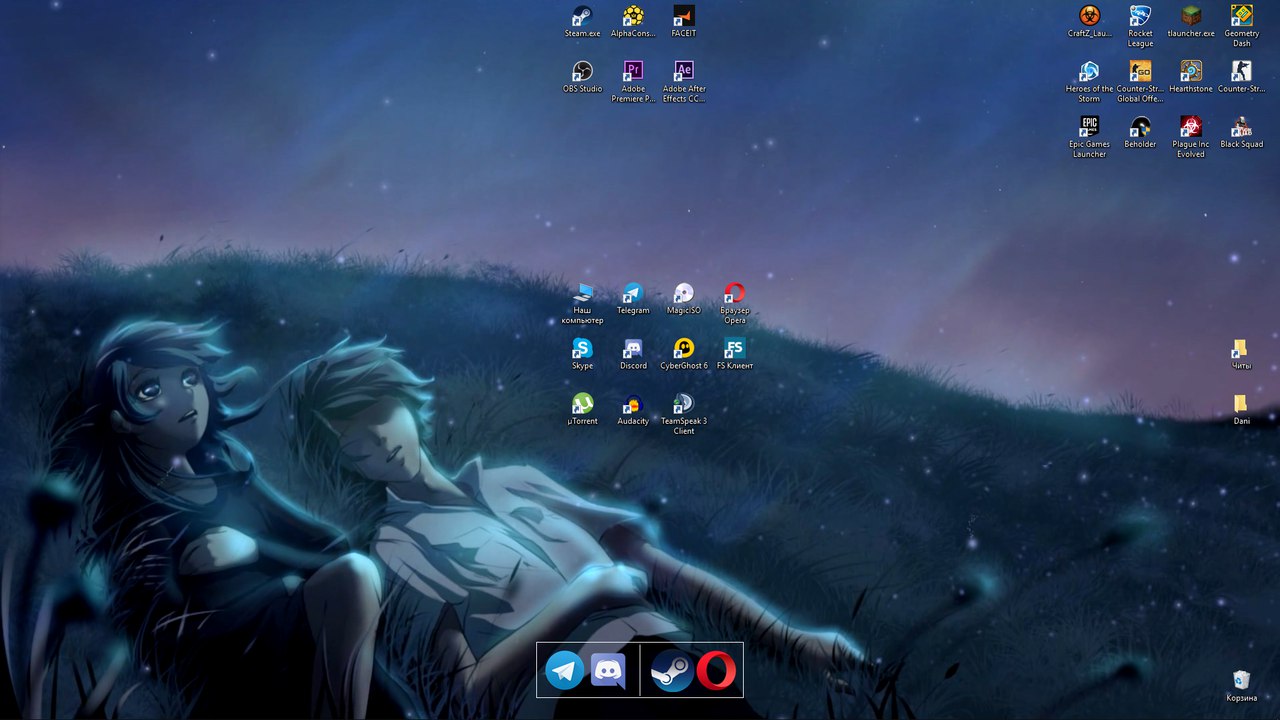Image resolution: width=1280 pixels, height=720 pixels.
Task: Open the µTorrent desktop shortcut
Action: pos(582,409)
